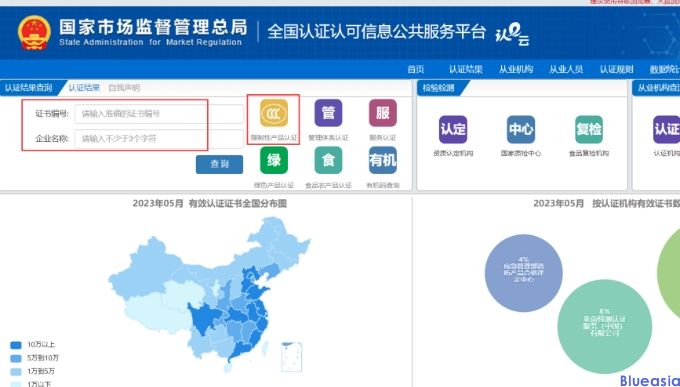Image resolution: width=680 pixels, height=387 pixels.
Task: Open the 中心 national quality inspection center icon
Action: click(x=521, y=129)
